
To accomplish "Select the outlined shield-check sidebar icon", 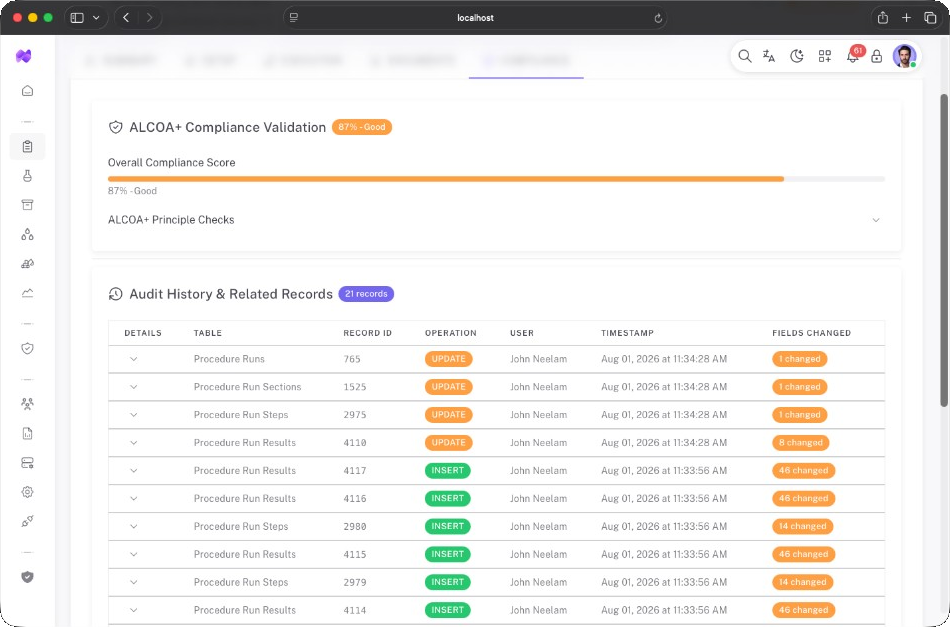I will point(27,348).
